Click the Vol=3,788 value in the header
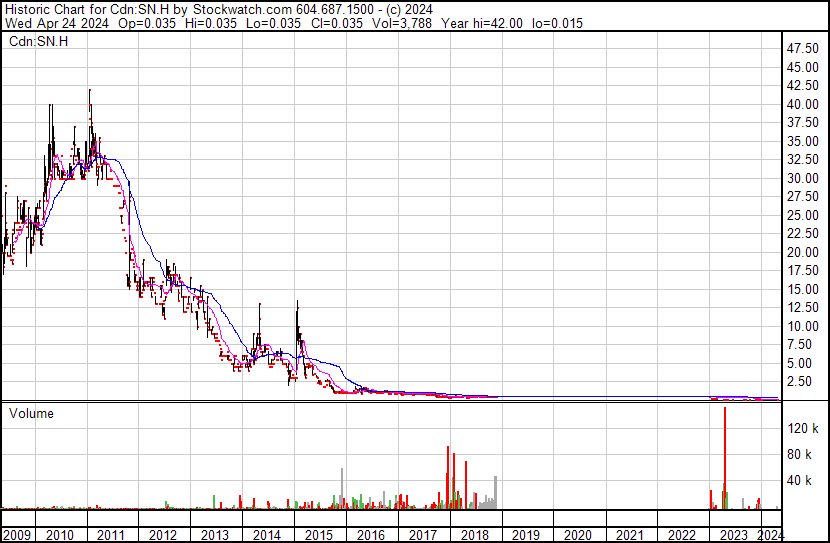This screenshot has width=830, height=543. click(x=402, y=23)
